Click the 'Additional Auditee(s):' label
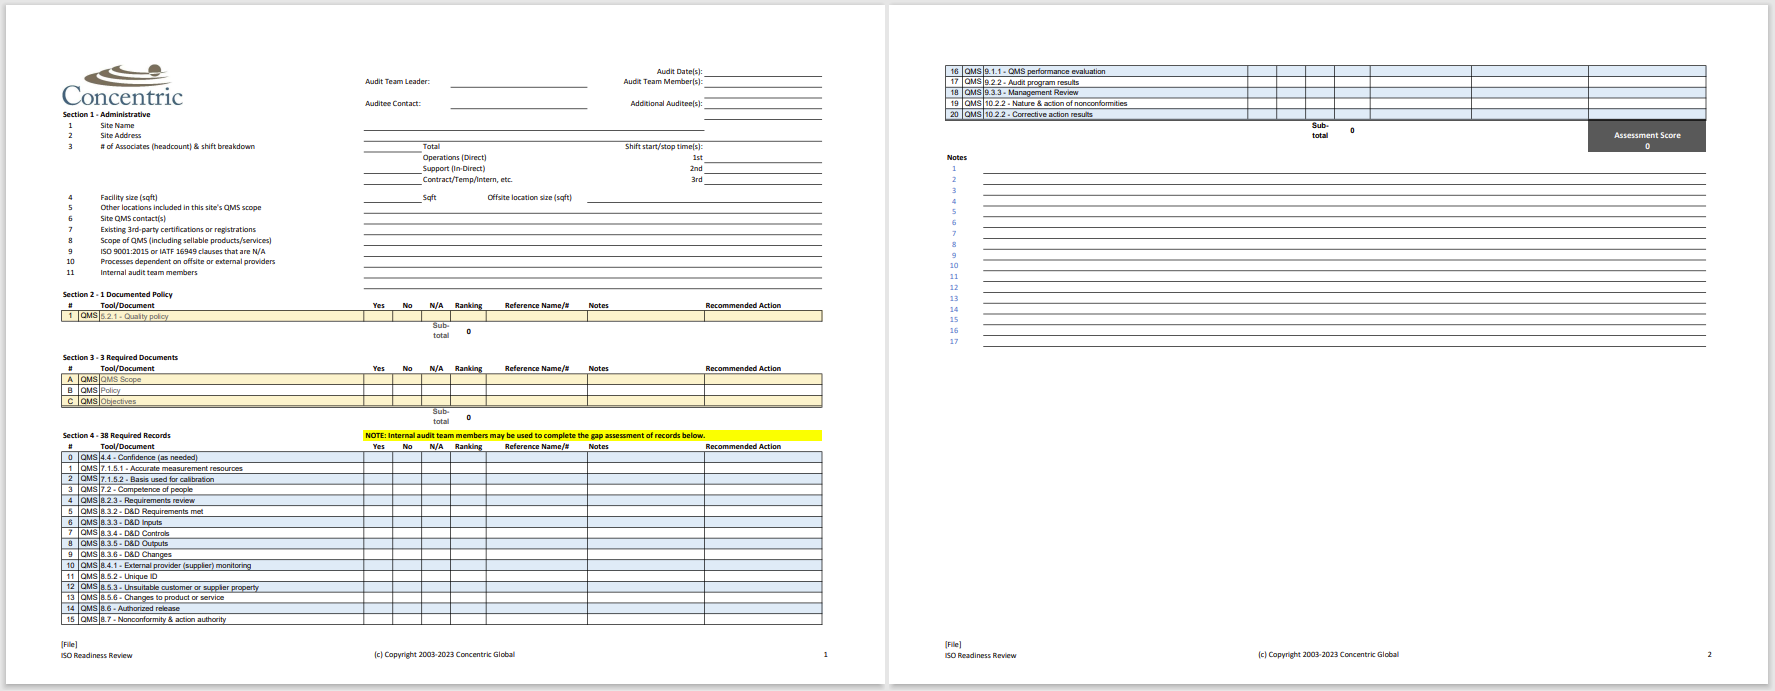 pyautogui.click(x=666, y=104)
